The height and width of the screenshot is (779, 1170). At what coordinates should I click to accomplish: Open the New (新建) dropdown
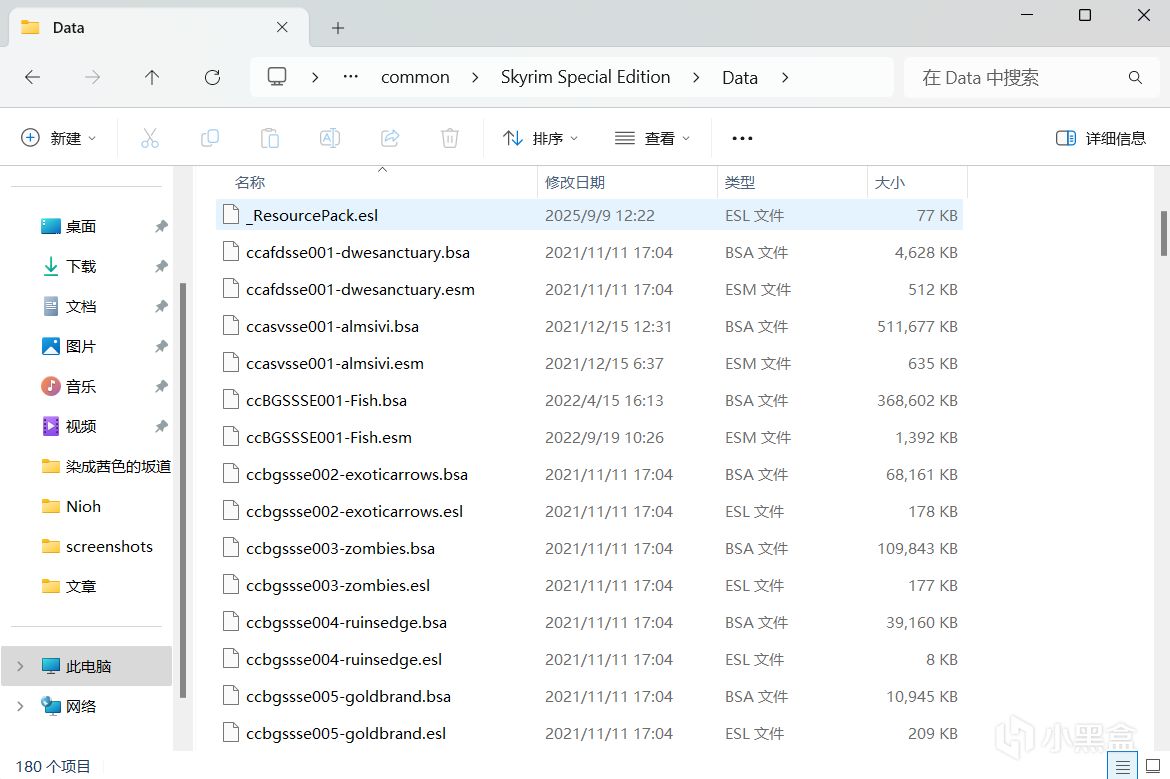pyautogui.click(x=59, y=138)
